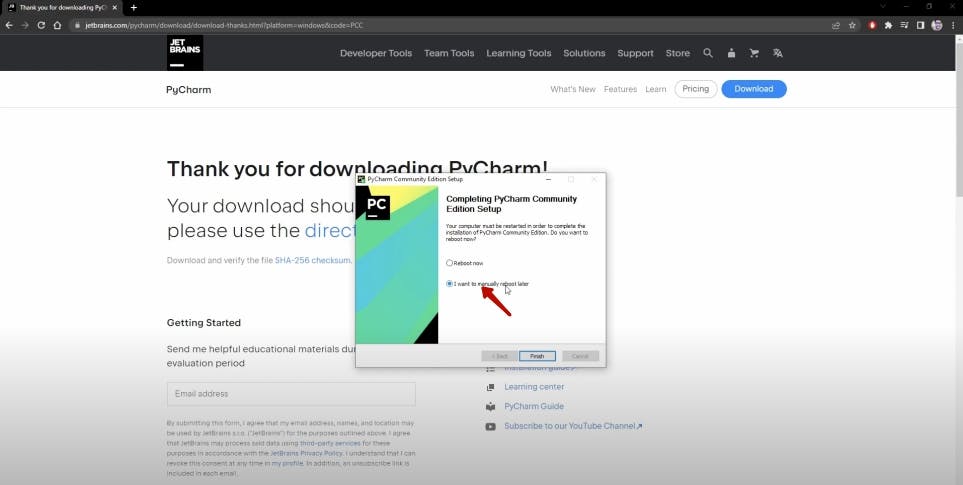Click the red flame extension icon
The height and width of the screenshot is (485, 963).
(872, 25)
